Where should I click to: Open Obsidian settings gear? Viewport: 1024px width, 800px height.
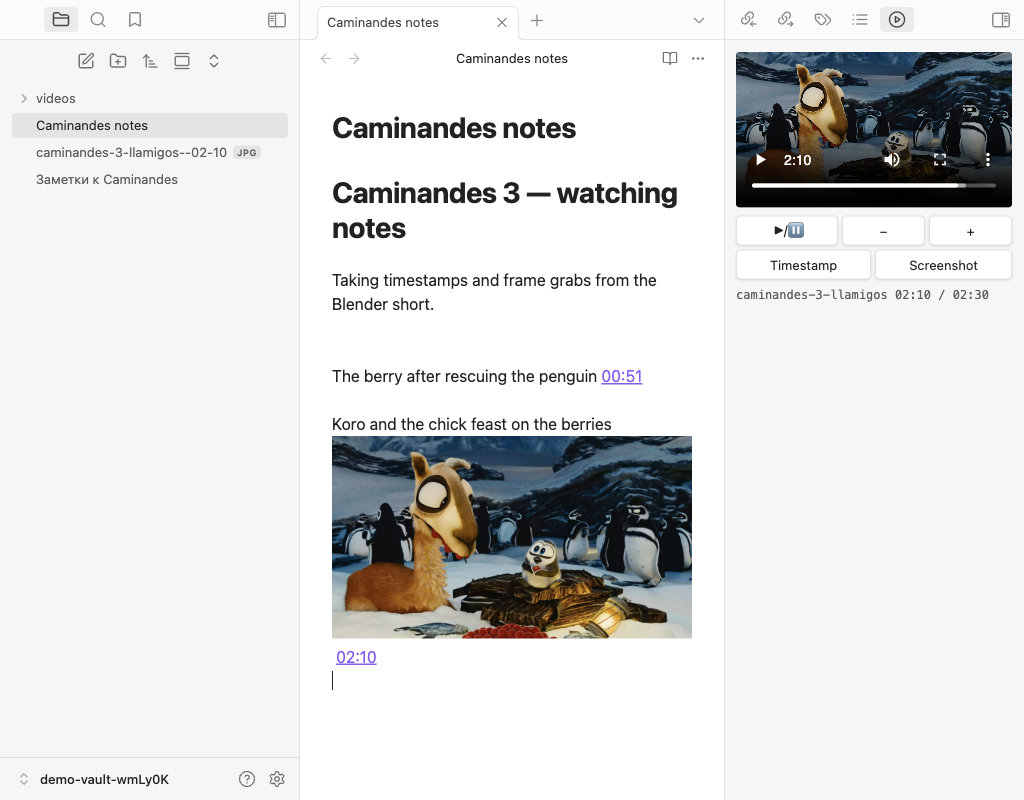tap(277, 779)
